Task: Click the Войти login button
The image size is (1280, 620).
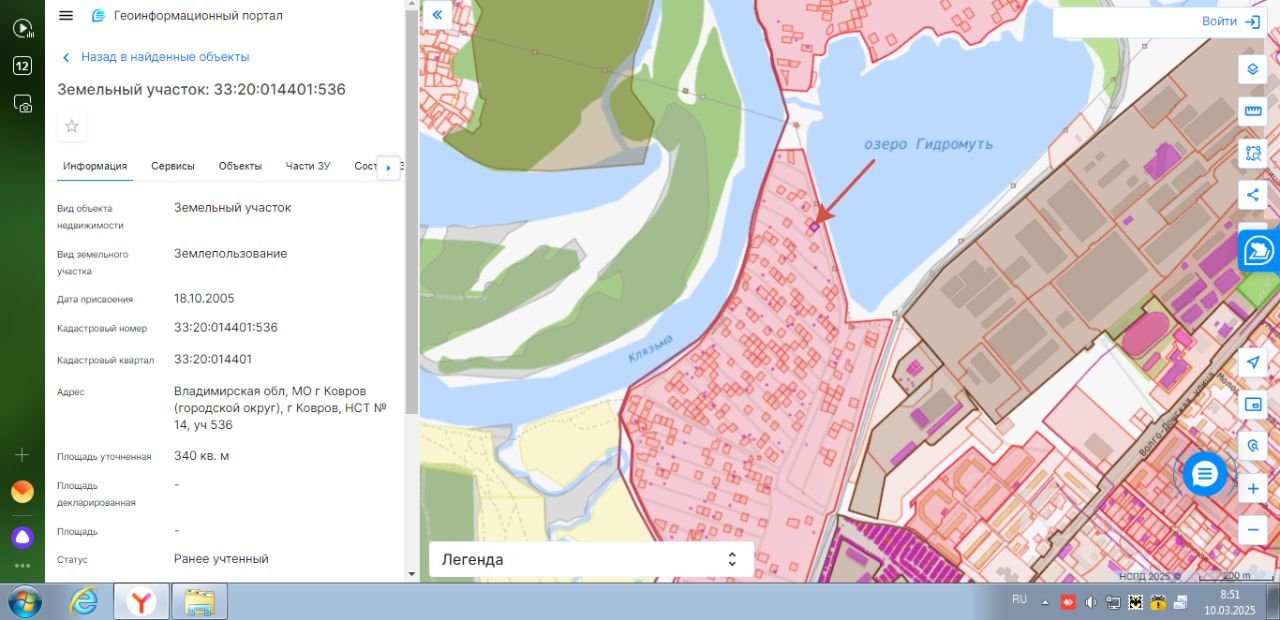Action: pyautogui.click(x=1231, y=21)
